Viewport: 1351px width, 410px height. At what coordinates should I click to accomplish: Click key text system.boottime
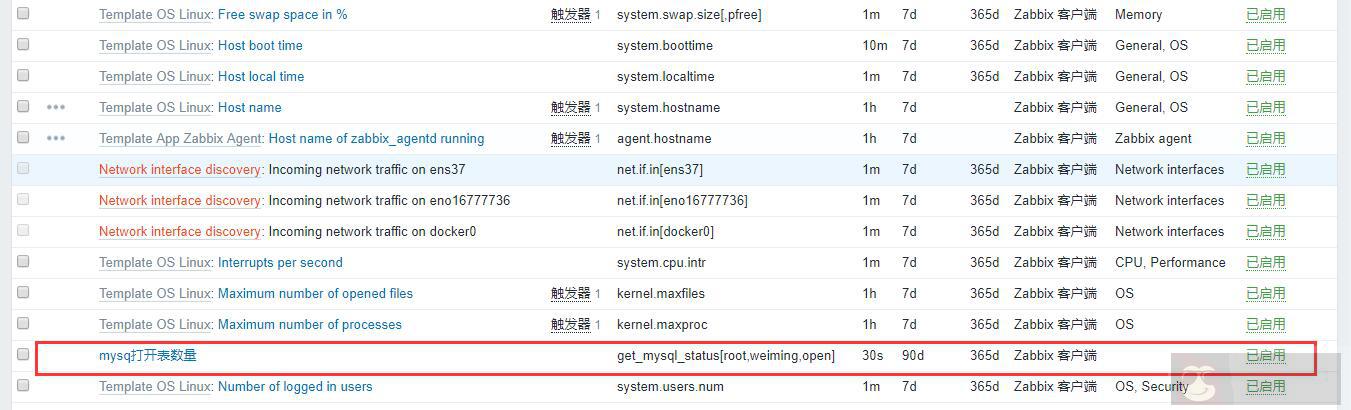tap(665, 45)
